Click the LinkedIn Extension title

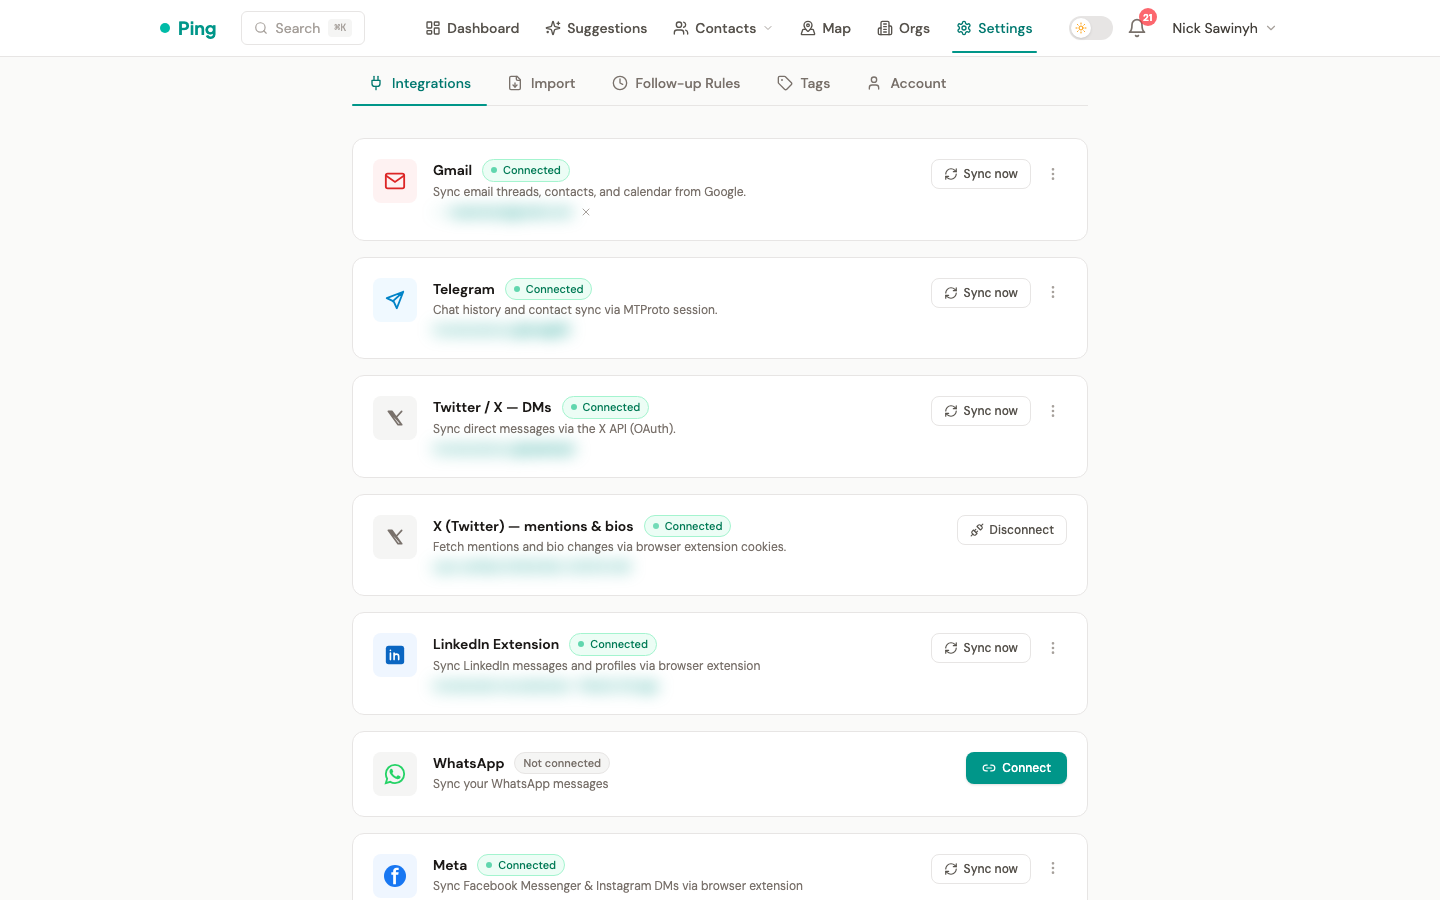point(496,644)
